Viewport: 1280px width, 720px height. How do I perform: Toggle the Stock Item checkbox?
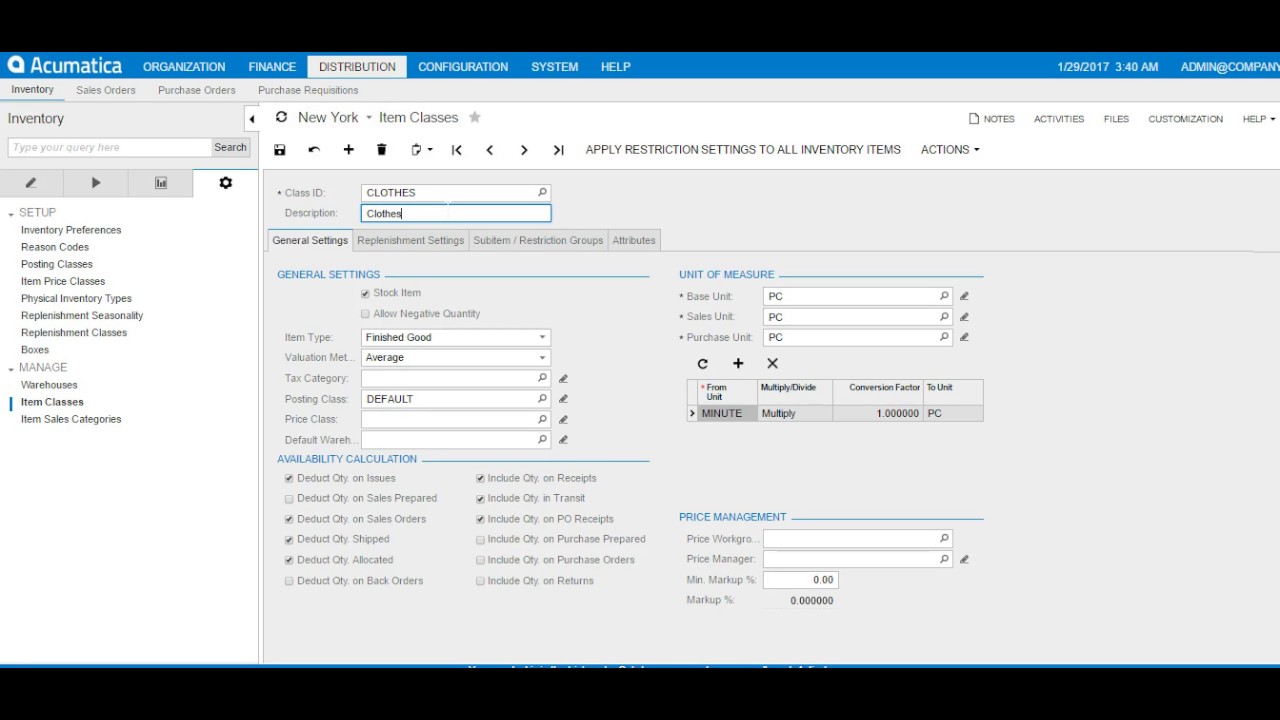tap(365, 294)
